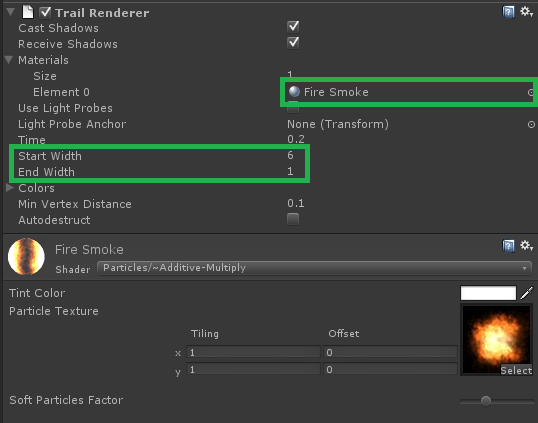Click Fire Smoke material sphere icon in Element 0
This screenshot has height=423, width=538.
tap(294, 92)
